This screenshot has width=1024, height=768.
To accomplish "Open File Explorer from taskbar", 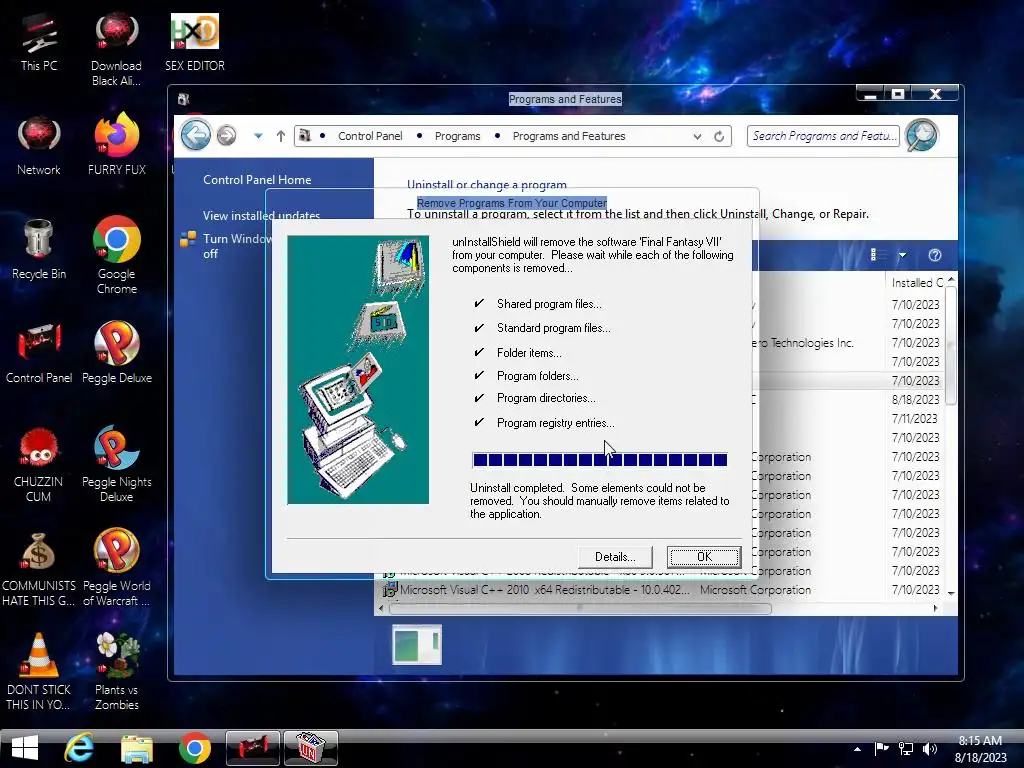I will coord(137,748).
